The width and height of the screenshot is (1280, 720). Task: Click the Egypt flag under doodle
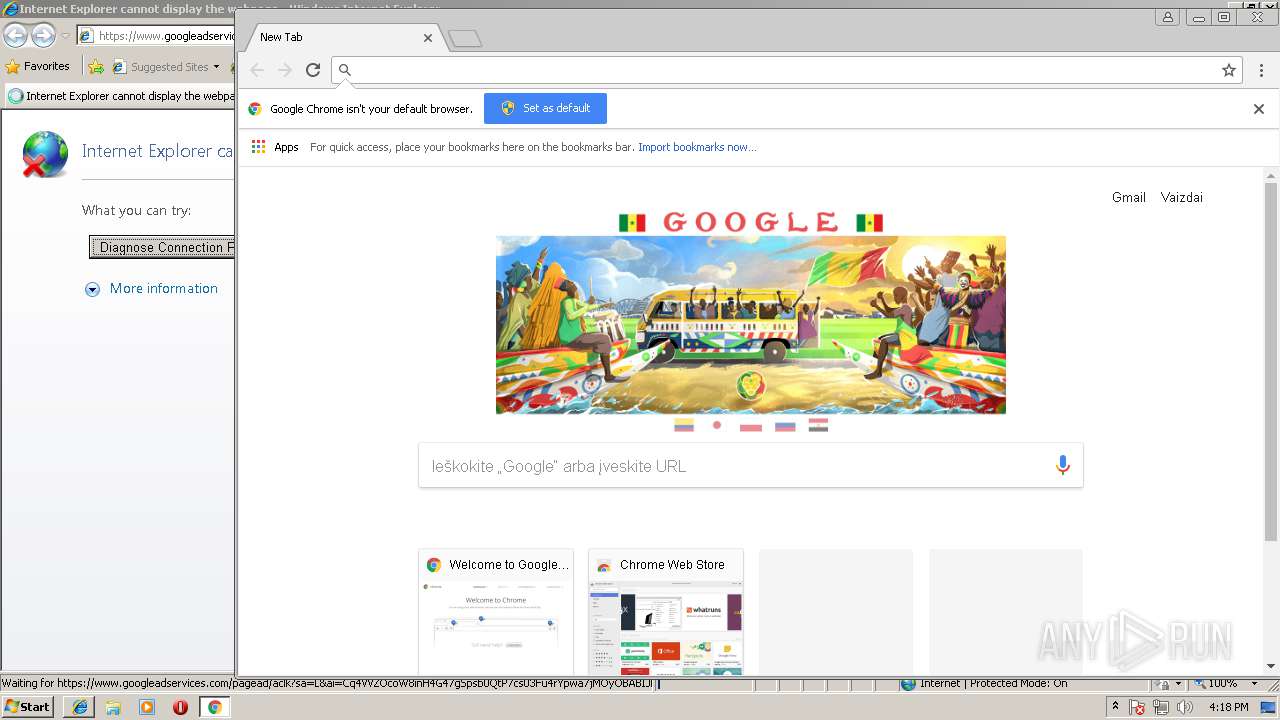point(818,425)
